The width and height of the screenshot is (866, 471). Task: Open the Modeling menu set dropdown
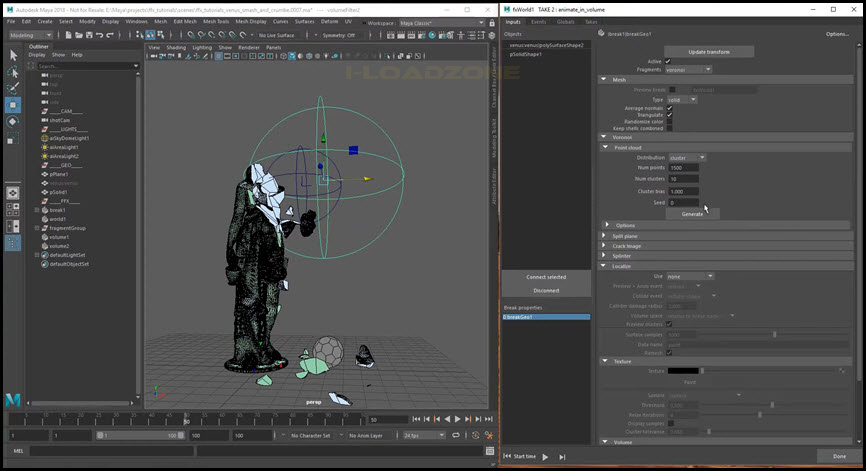[31, 35]
